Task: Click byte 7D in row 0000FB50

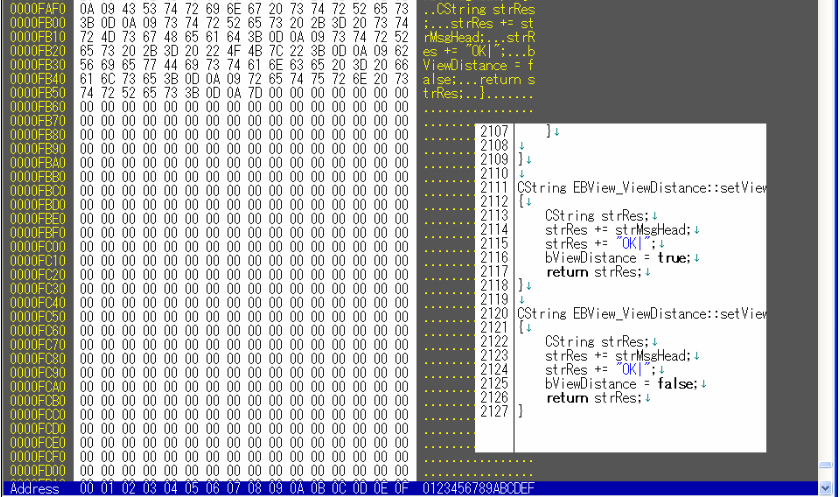Action: tap(254, 93)
